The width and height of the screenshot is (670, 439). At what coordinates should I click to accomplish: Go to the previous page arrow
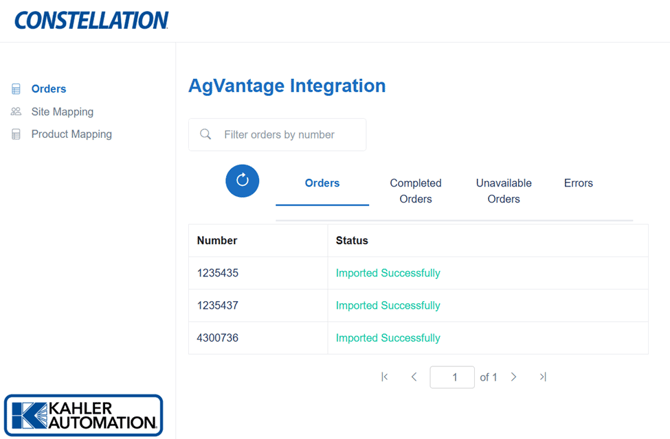pyautogui.click(x=414, y=377)
